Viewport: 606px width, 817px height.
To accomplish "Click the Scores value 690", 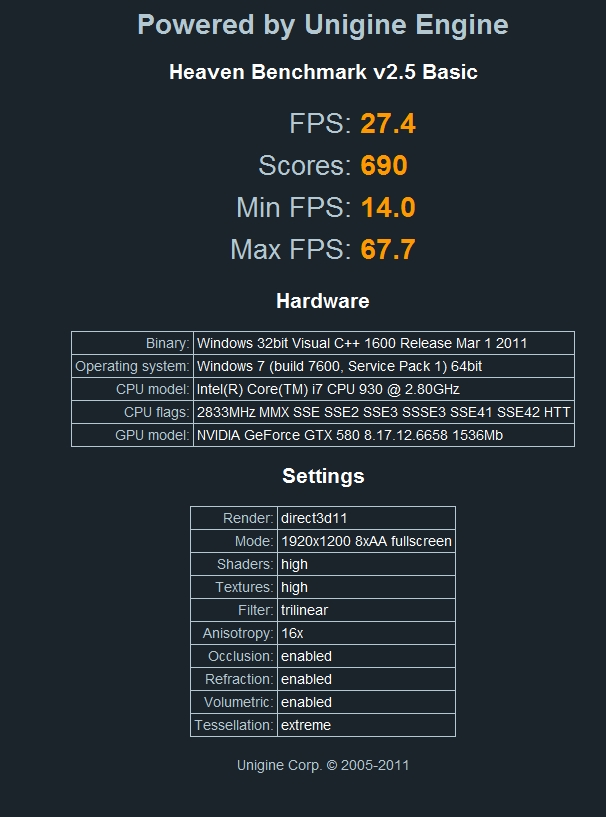I will (x=384, y=165).
